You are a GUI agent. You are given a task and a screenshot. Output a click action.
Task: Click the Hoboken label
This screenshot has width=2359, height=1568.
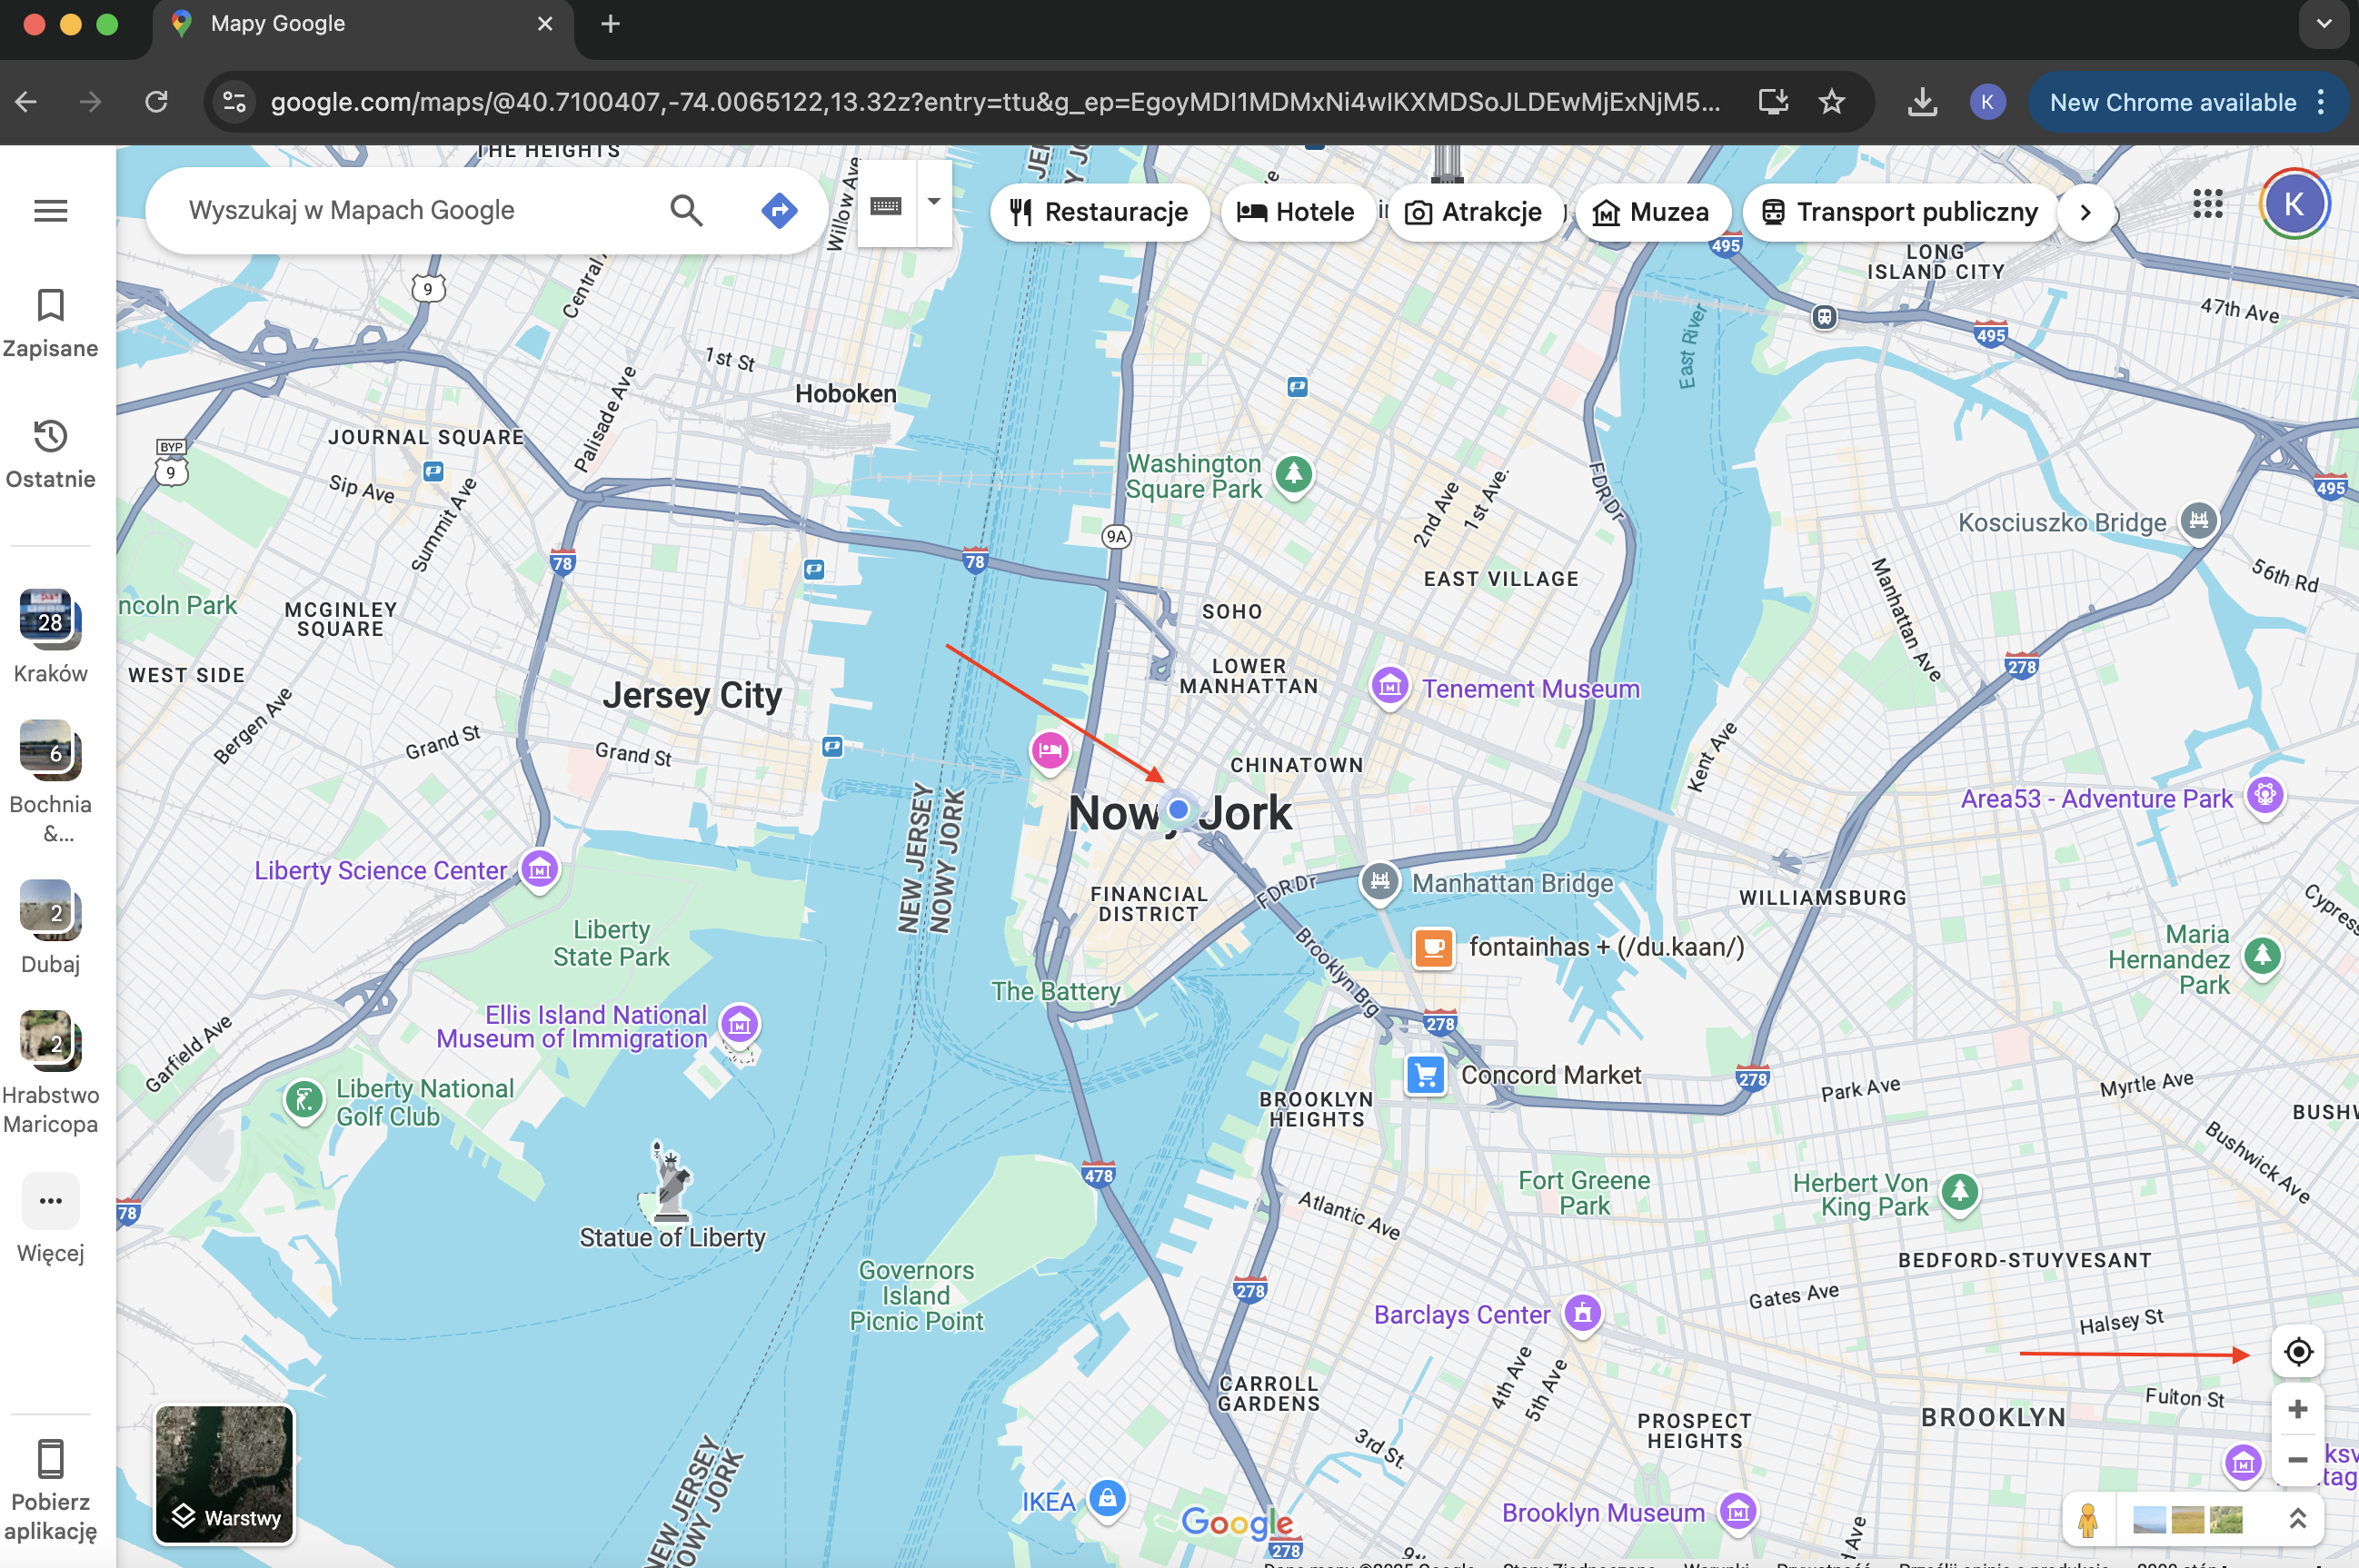point(846,393)
